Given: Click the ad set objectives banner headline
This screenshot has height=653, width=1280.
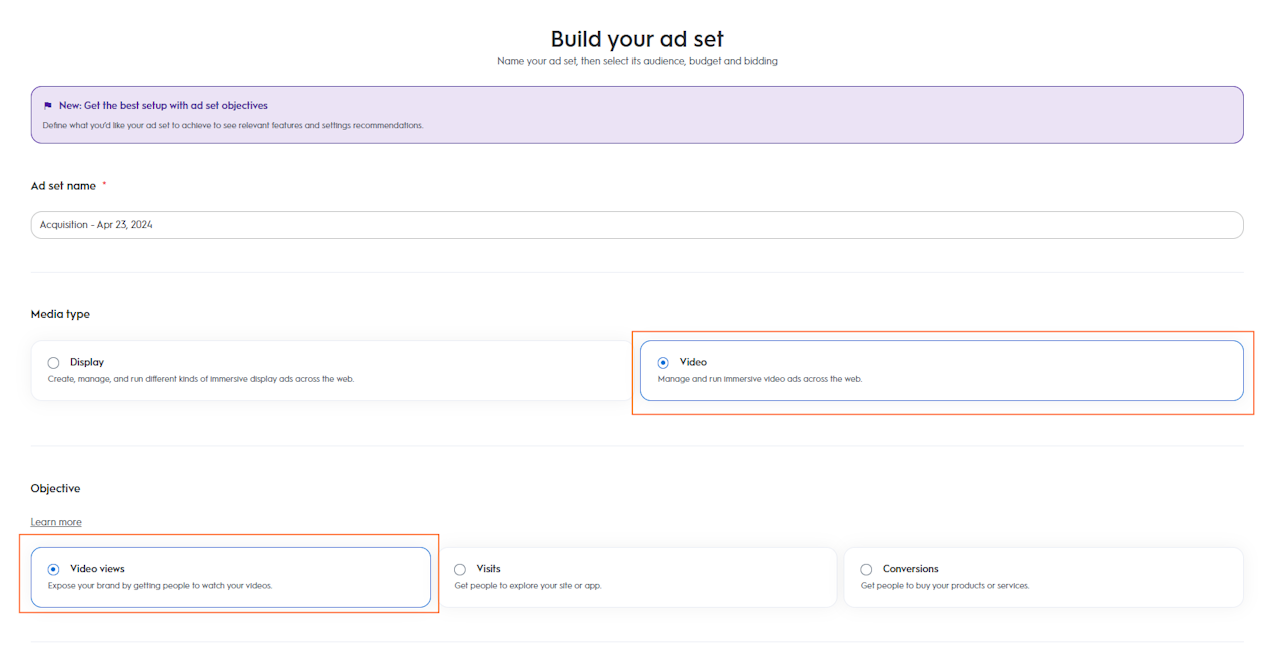Looking at the screenshot, I should click(x=163, y=105).
